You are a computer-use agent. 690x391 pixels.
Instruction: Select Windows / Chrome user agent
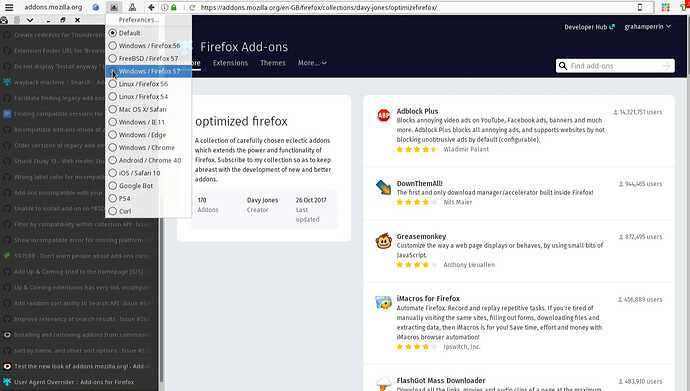(x=148, y=148)
